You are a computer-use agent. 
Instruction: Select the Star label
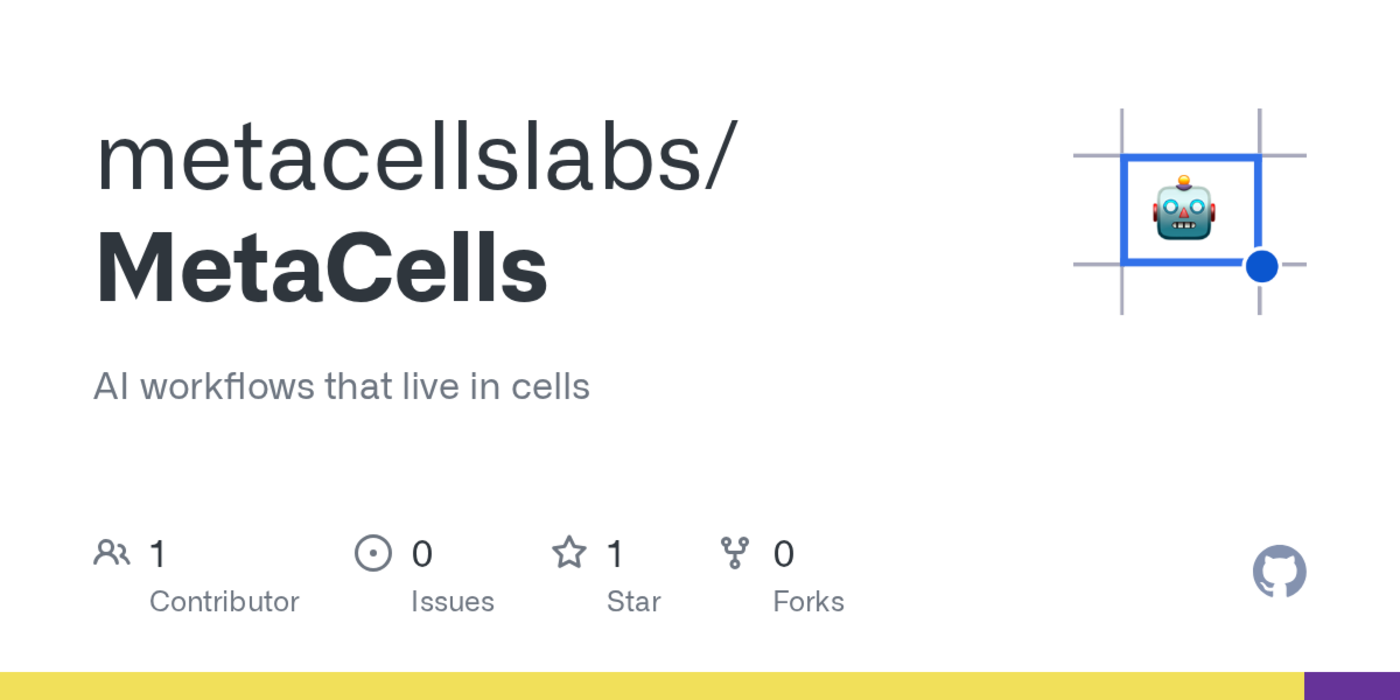click(x=633, y=602)
